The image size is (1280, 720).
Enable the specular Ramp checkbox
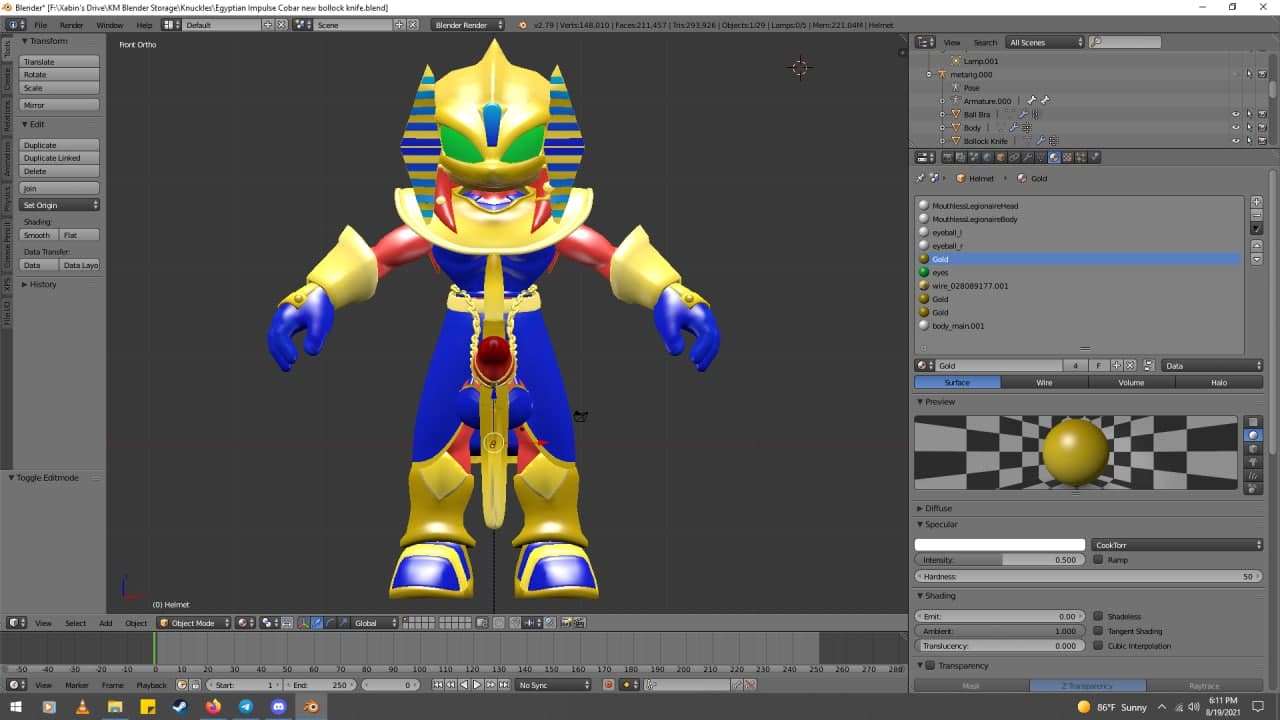click(1098, 560)
